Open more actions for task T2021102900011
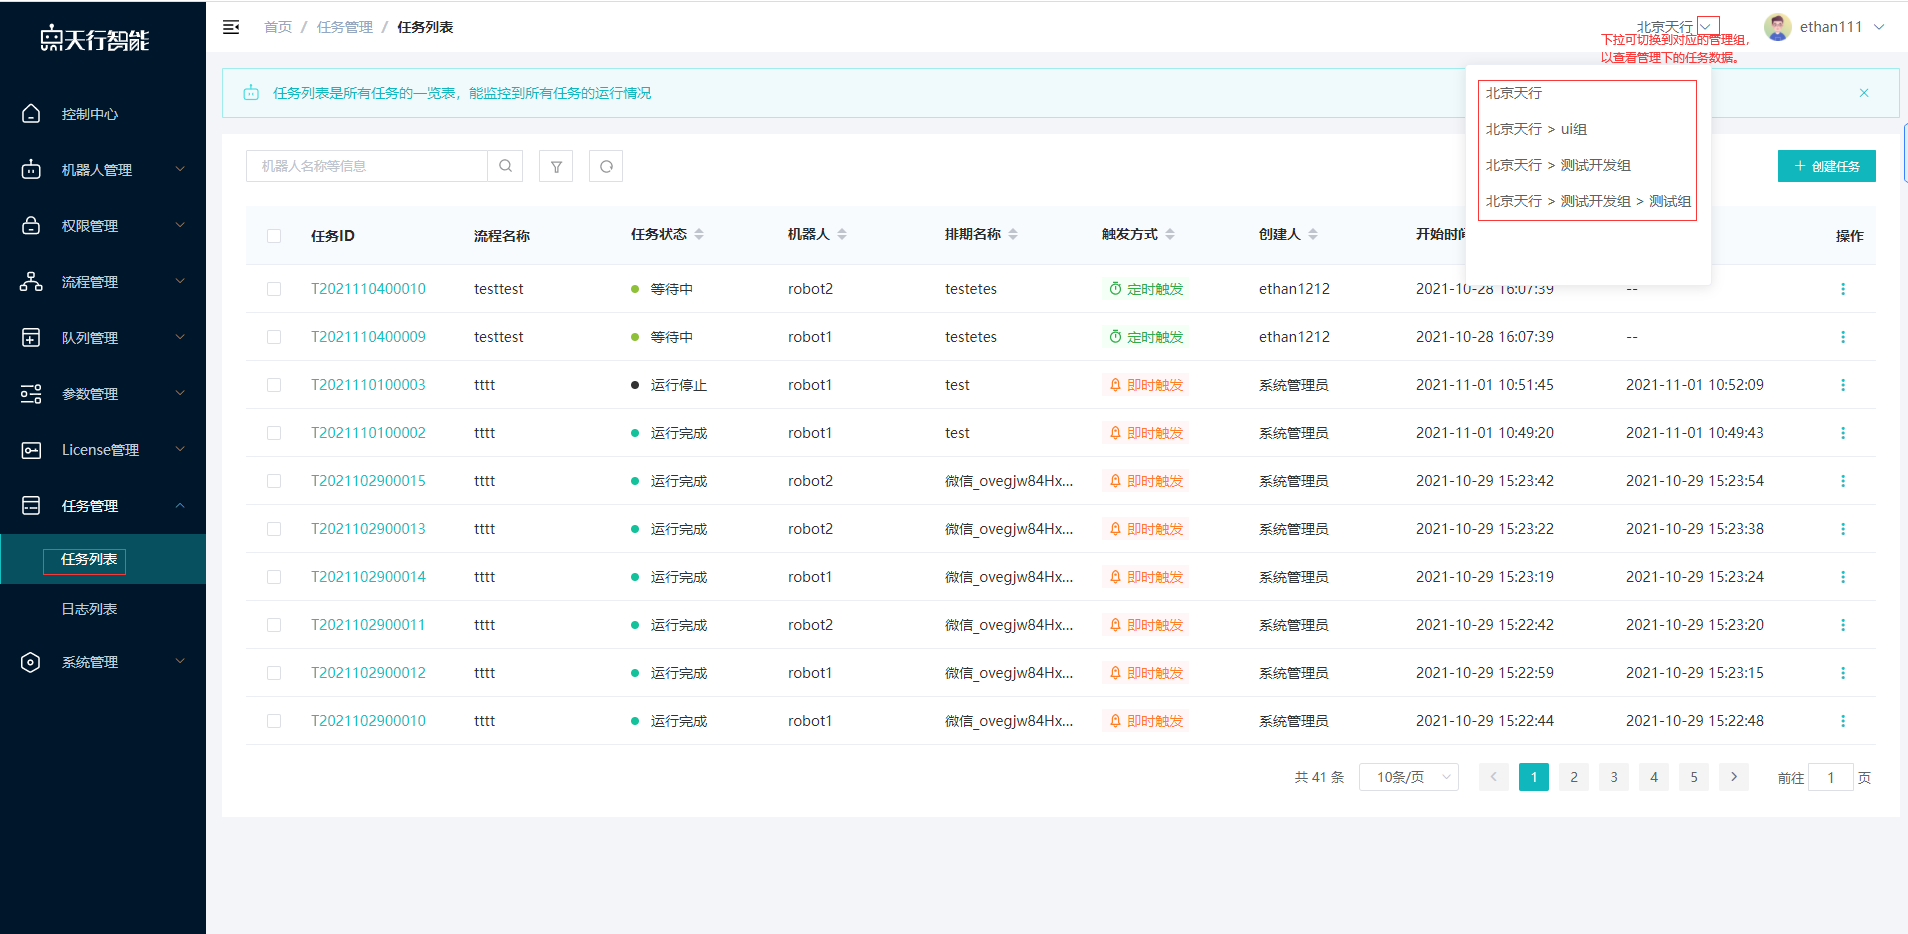 1843,625
